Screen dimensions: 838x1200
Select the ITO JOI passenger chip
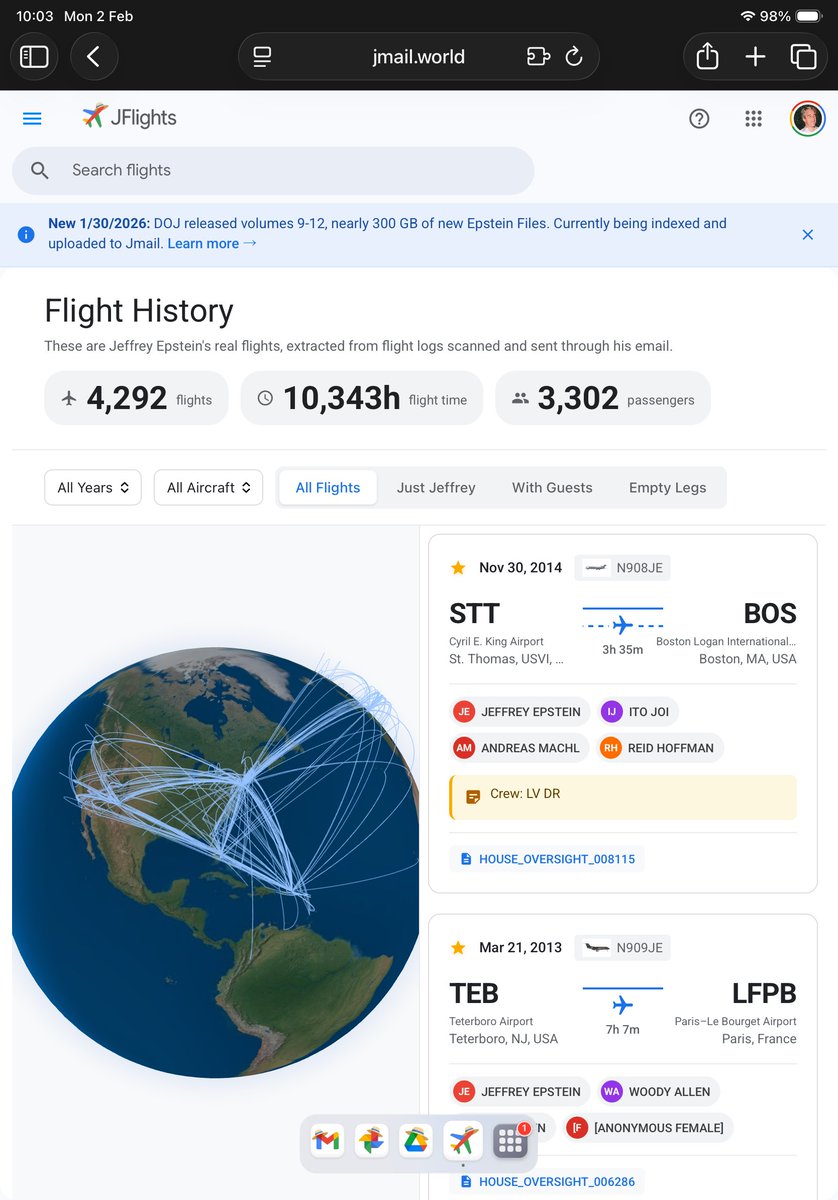(x=638, y=711)
